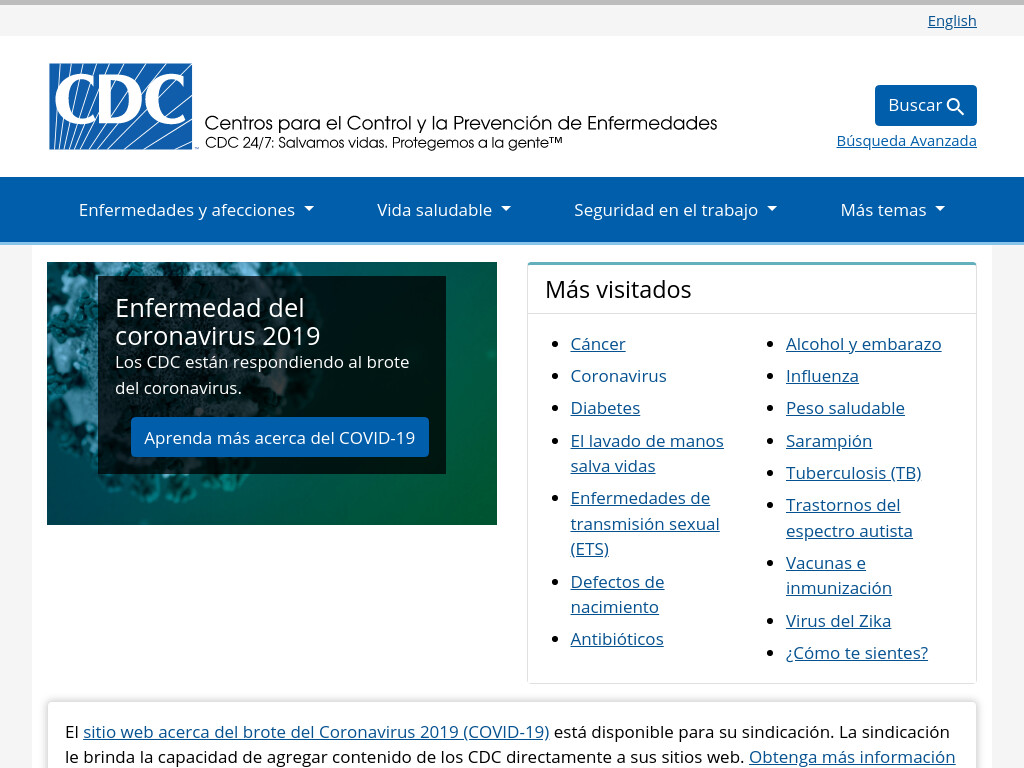Open the Peso saludable link

845,408
